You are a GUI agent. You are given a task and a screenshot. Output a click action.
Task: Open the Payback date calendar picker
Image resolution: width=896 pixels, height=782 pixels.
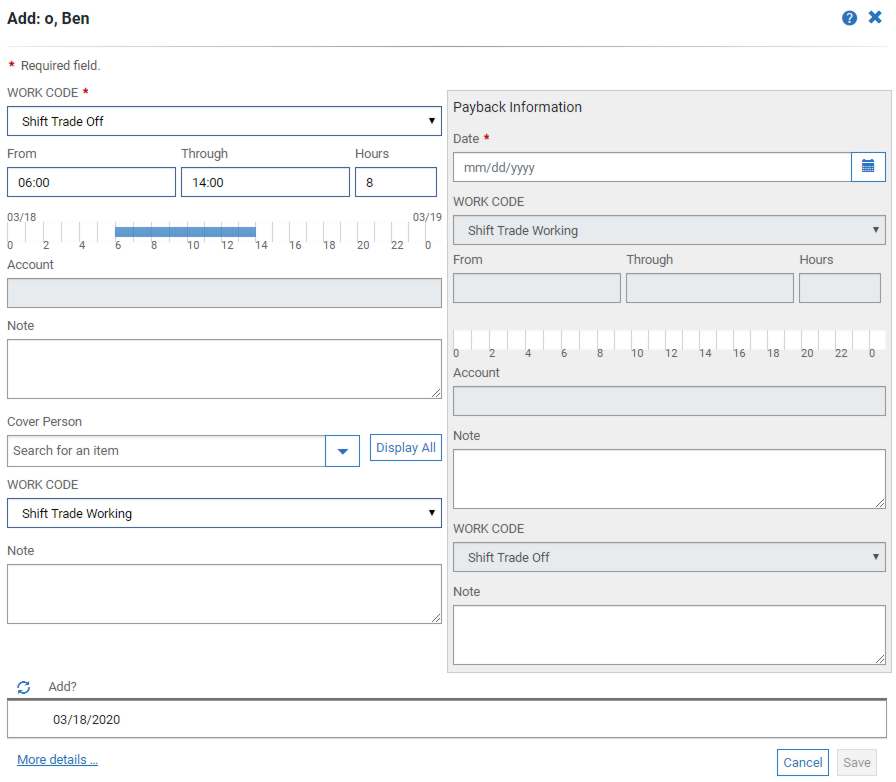[868, 167]
